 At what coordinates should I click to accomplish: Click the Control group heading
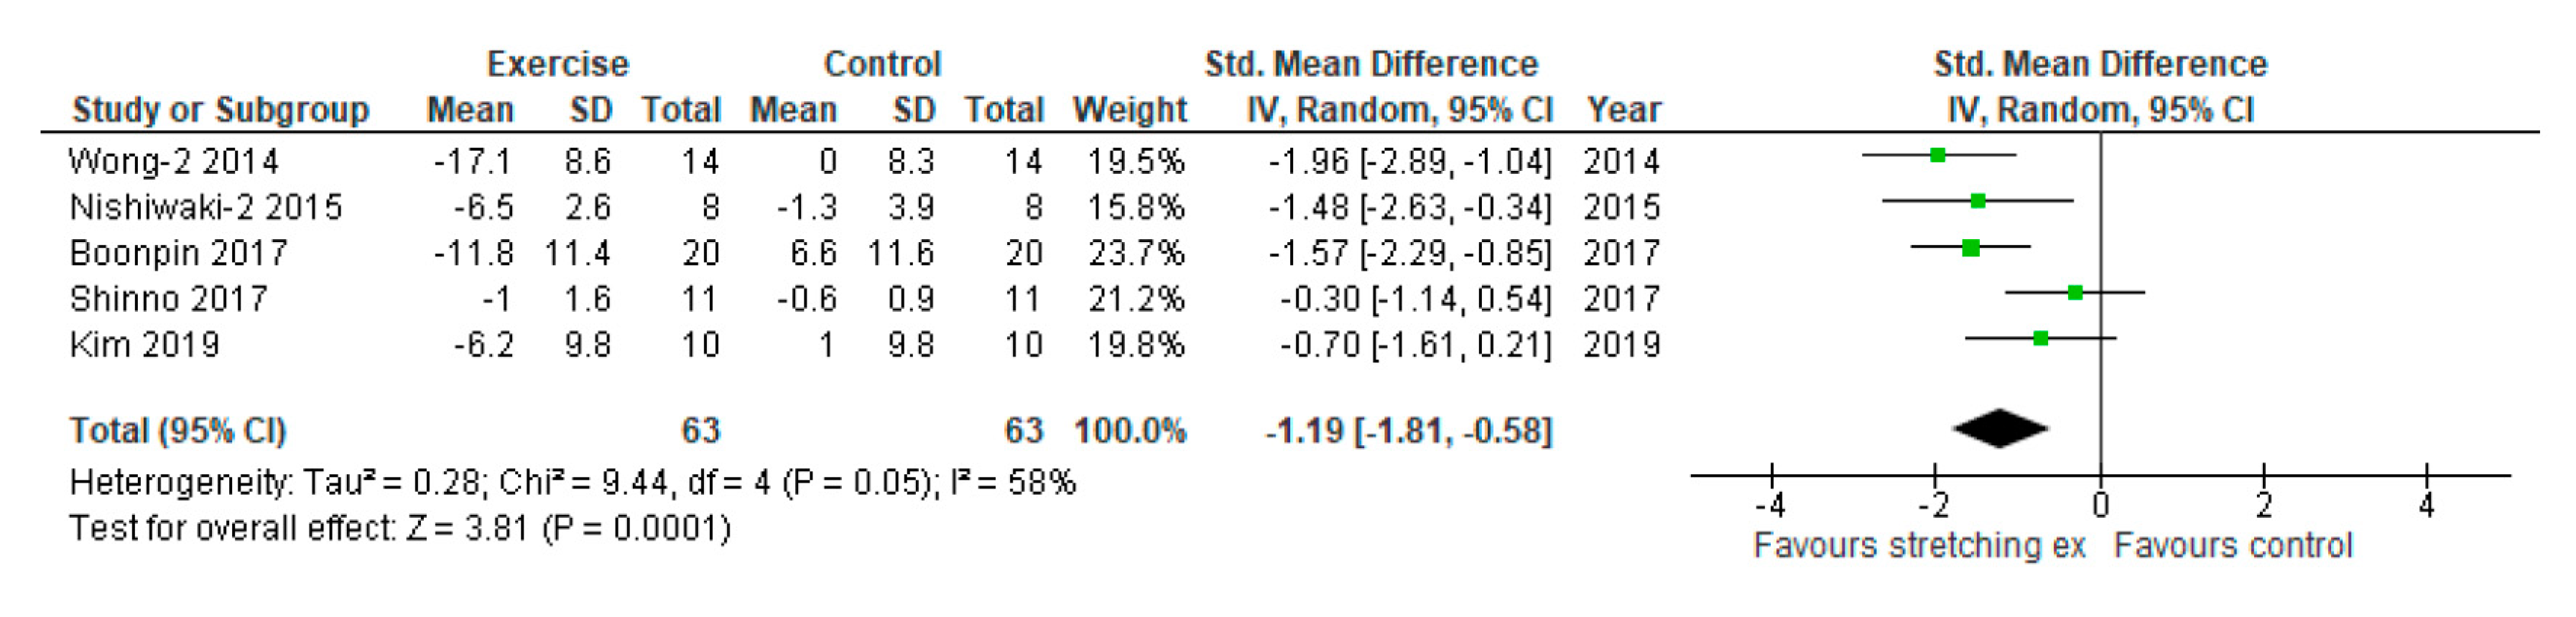(x=882, y=64)
